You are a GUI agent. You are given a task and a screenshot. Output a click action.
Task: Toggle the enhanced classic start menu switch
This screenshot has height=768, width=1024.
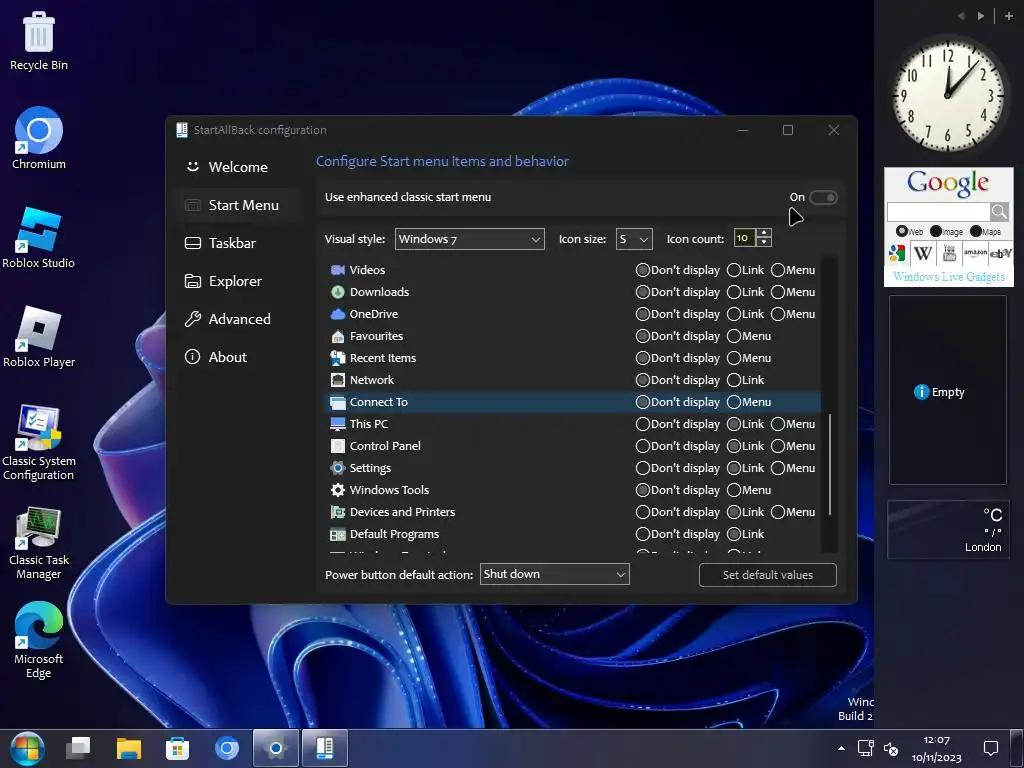click(x=823, y=197)
